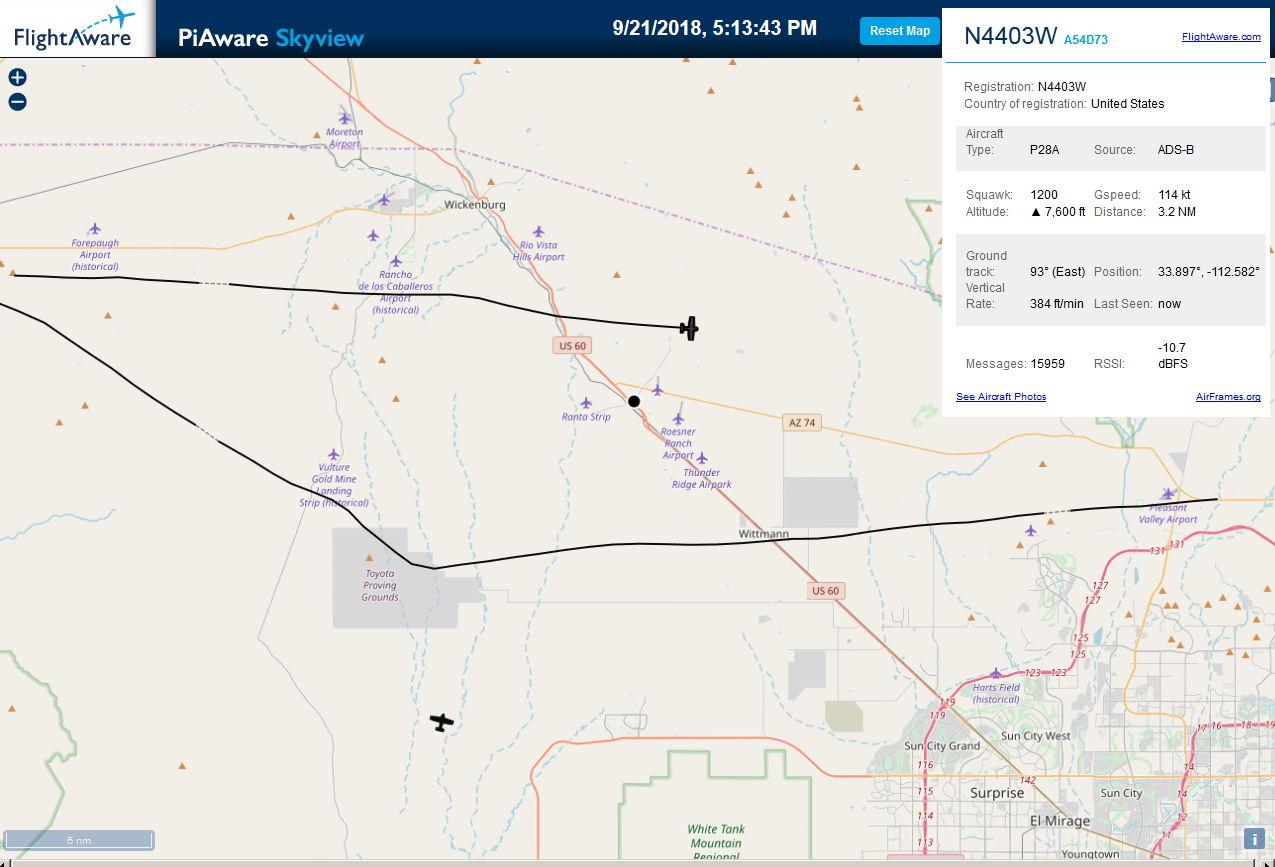Click Harts Field airport icon
The height and width of the screenshot is (867, 1275).
(x=996, y=673)
